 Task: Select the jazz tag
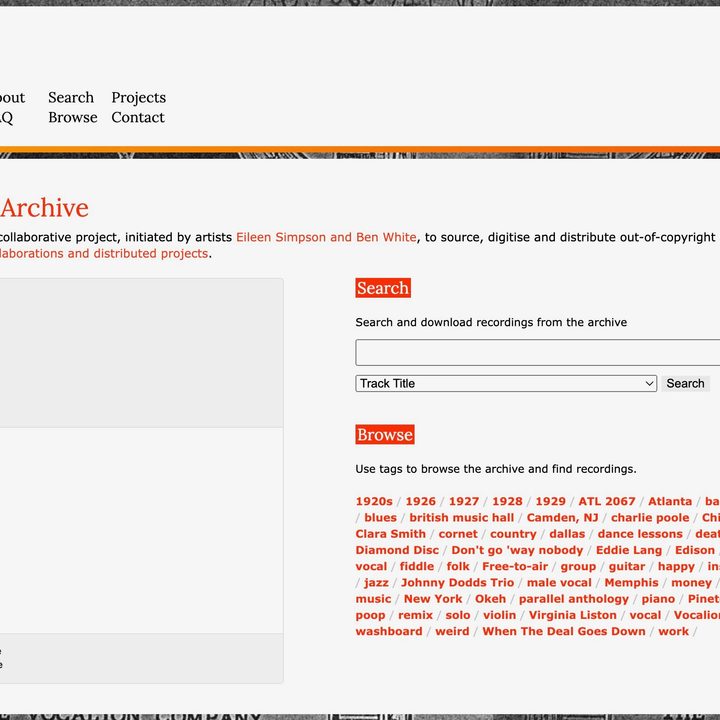[x=376, y=583]
